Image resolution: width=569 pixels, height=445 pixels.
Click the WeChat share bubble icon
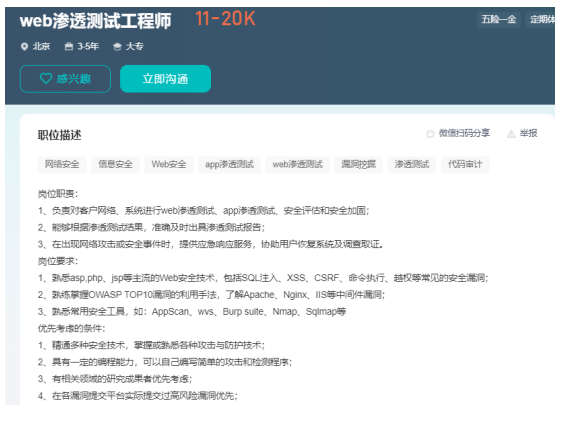pyautogui.click(x=430, y=134)
